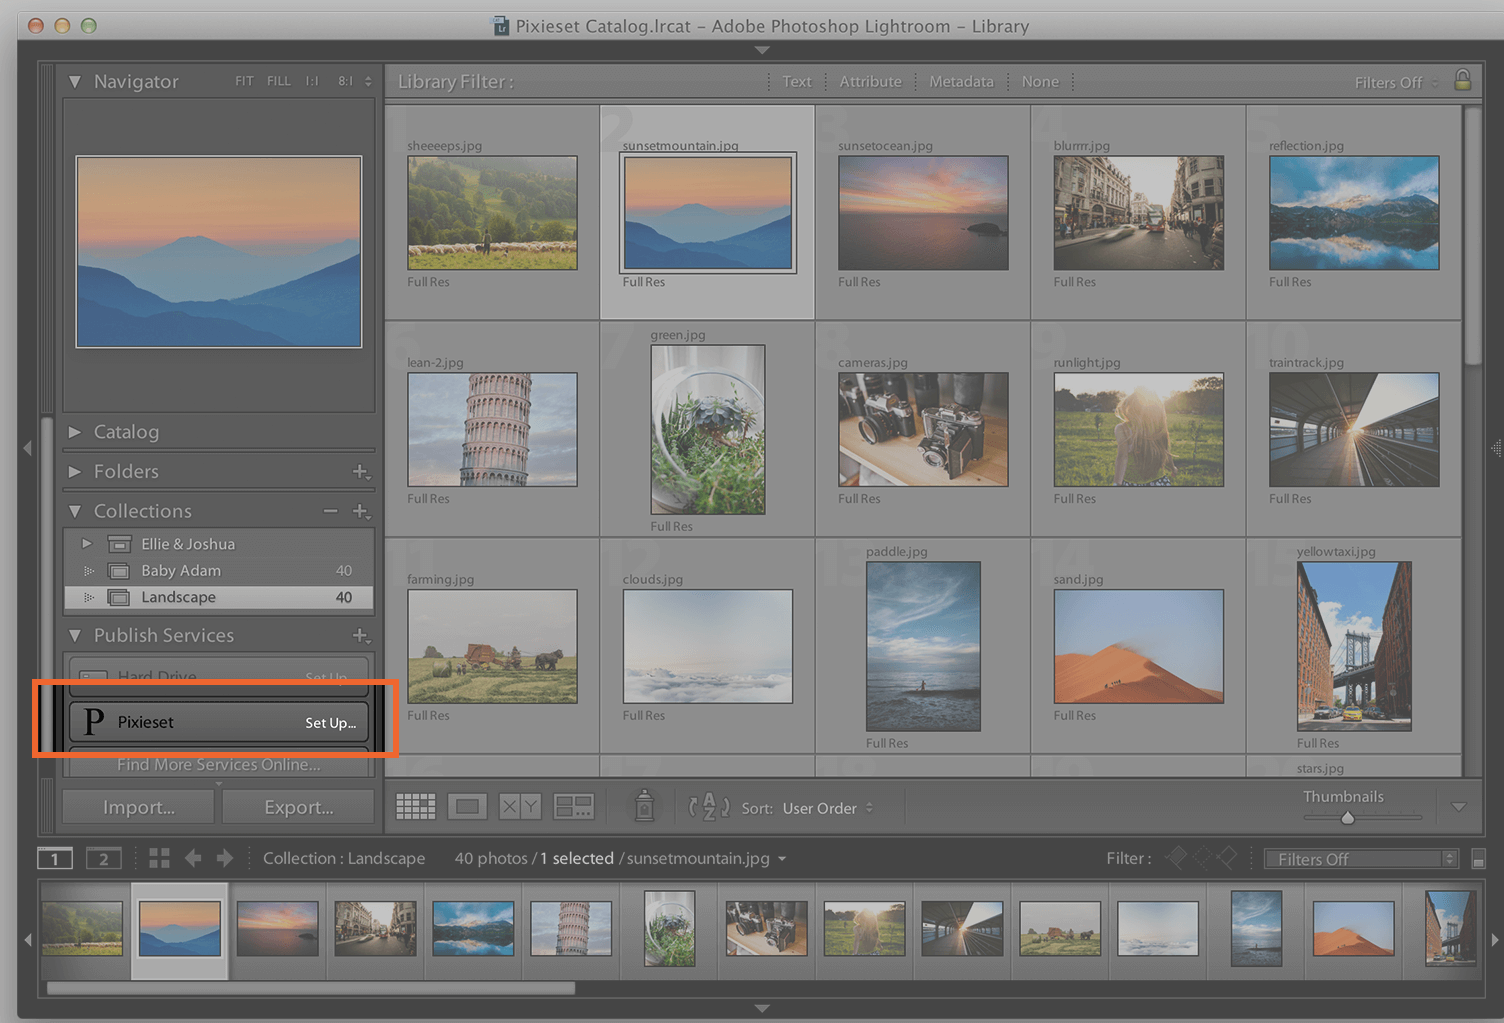Click Set Up for Pixieset

point(330,722)
